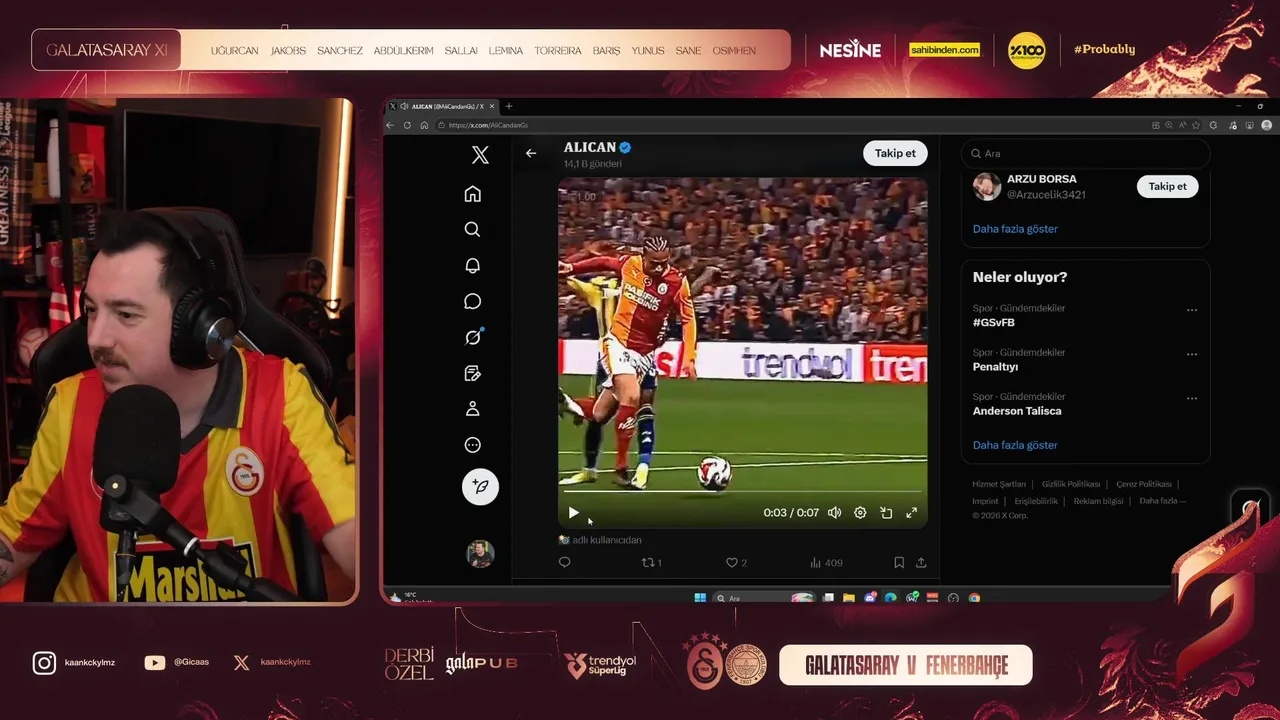1280x720 pixels.
Task: Click the Ara search field on X
Action: tap(1085, 153)
